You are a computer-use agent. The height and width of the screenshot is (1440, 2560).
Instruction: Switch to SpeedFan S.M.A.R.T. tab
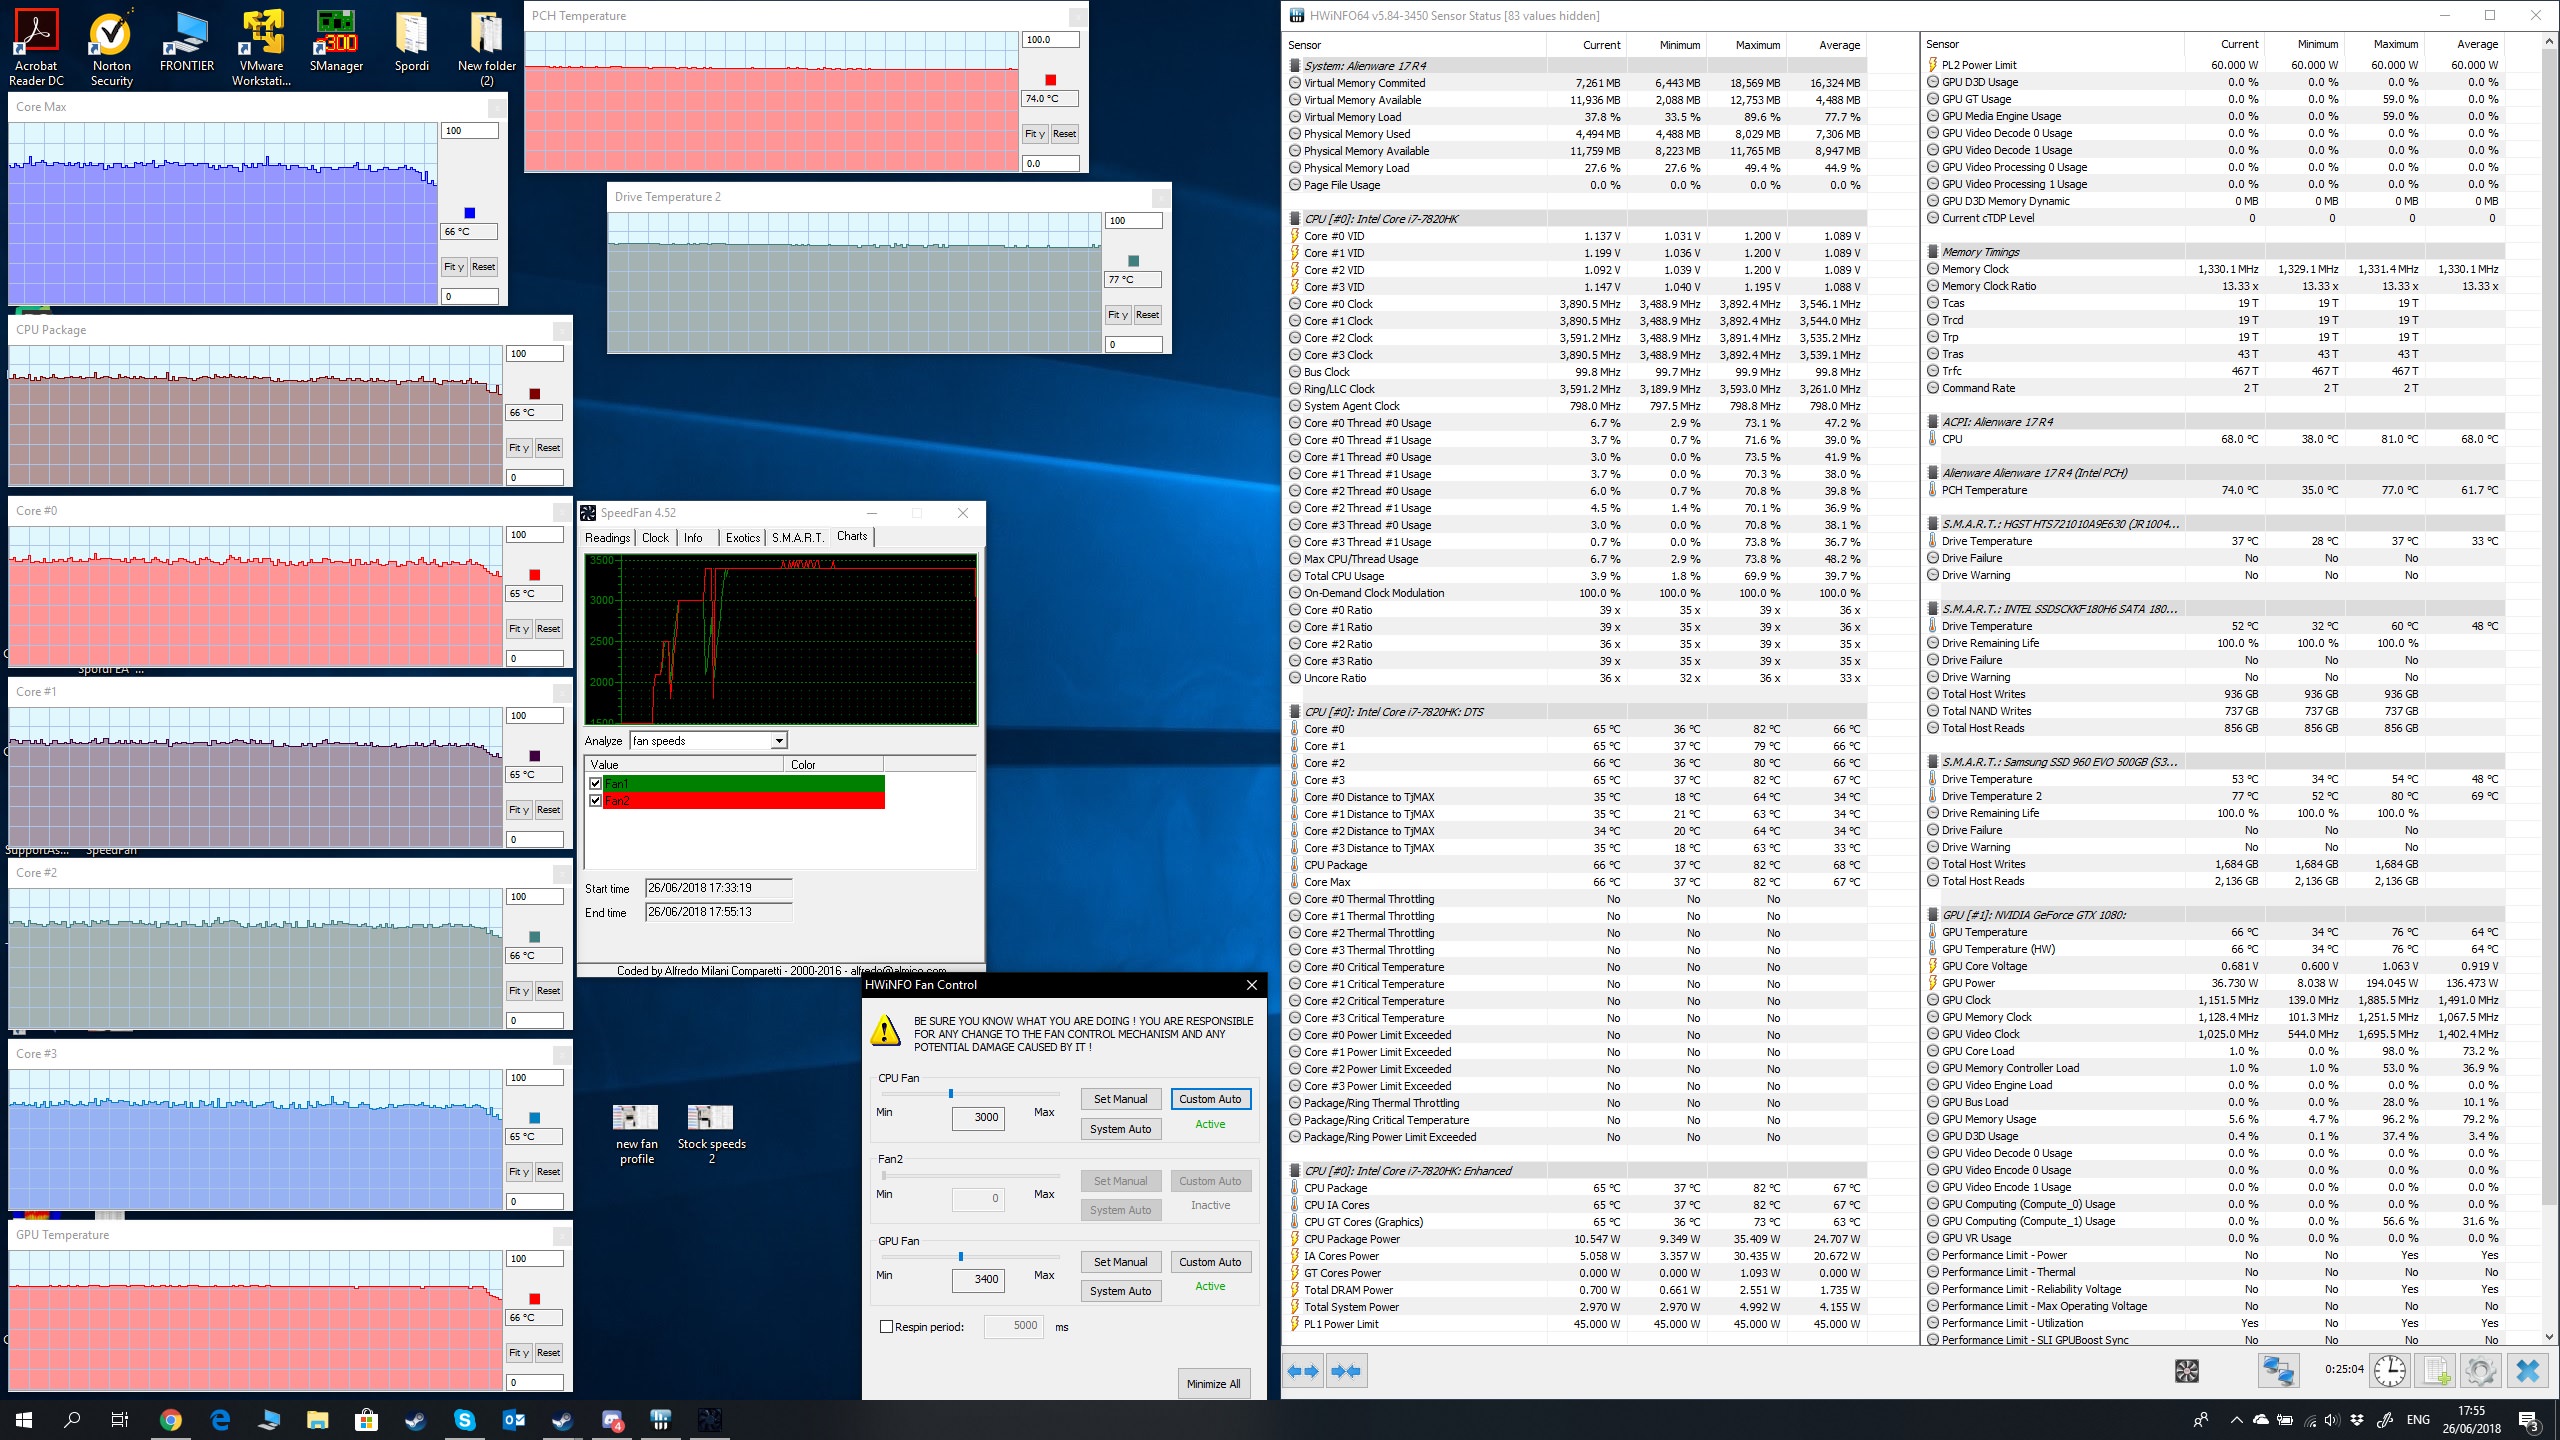[x=797, y=538]
